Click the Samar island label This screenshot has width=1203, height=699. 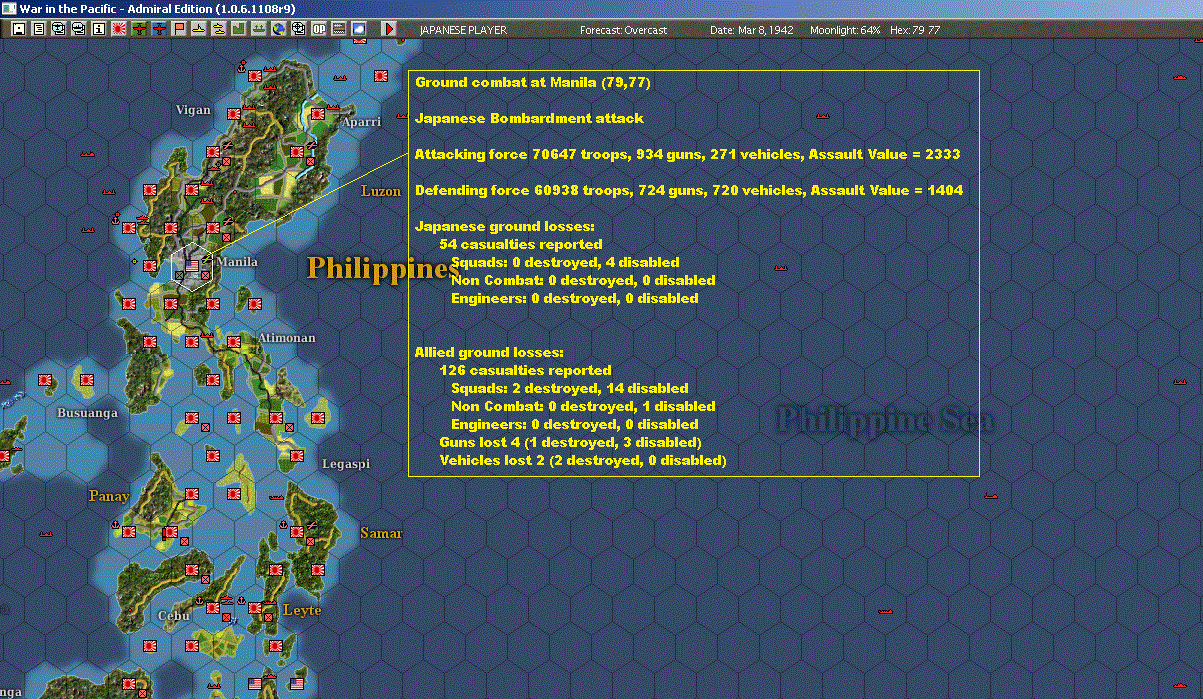click(380, 533)
